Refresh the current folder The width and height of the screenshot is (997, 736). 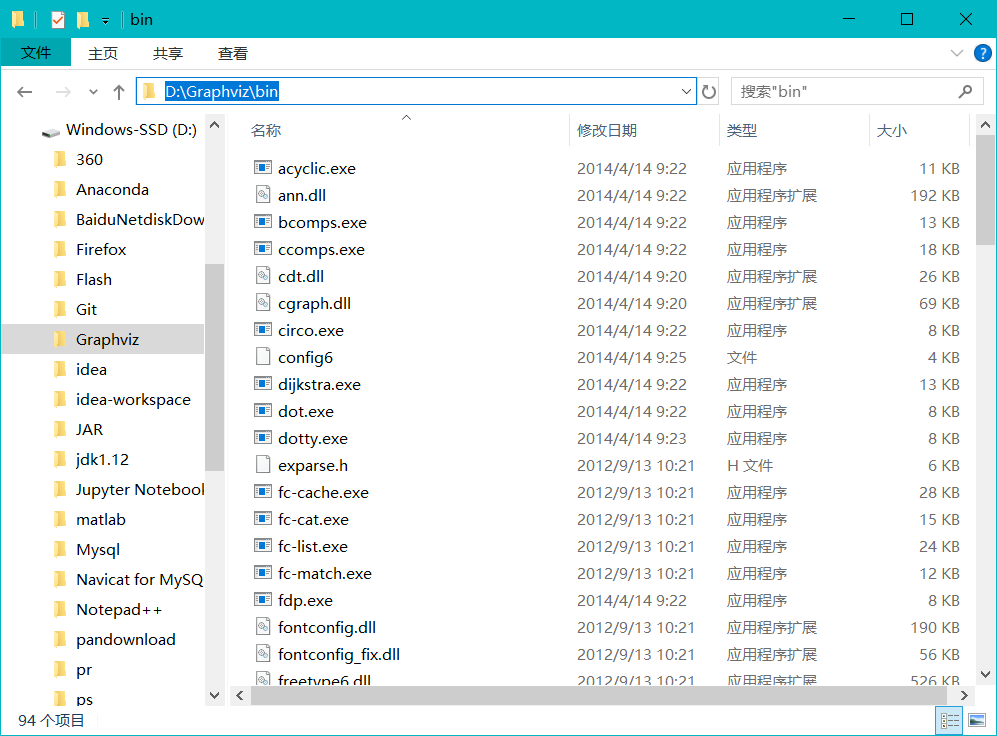click(709, 92)
